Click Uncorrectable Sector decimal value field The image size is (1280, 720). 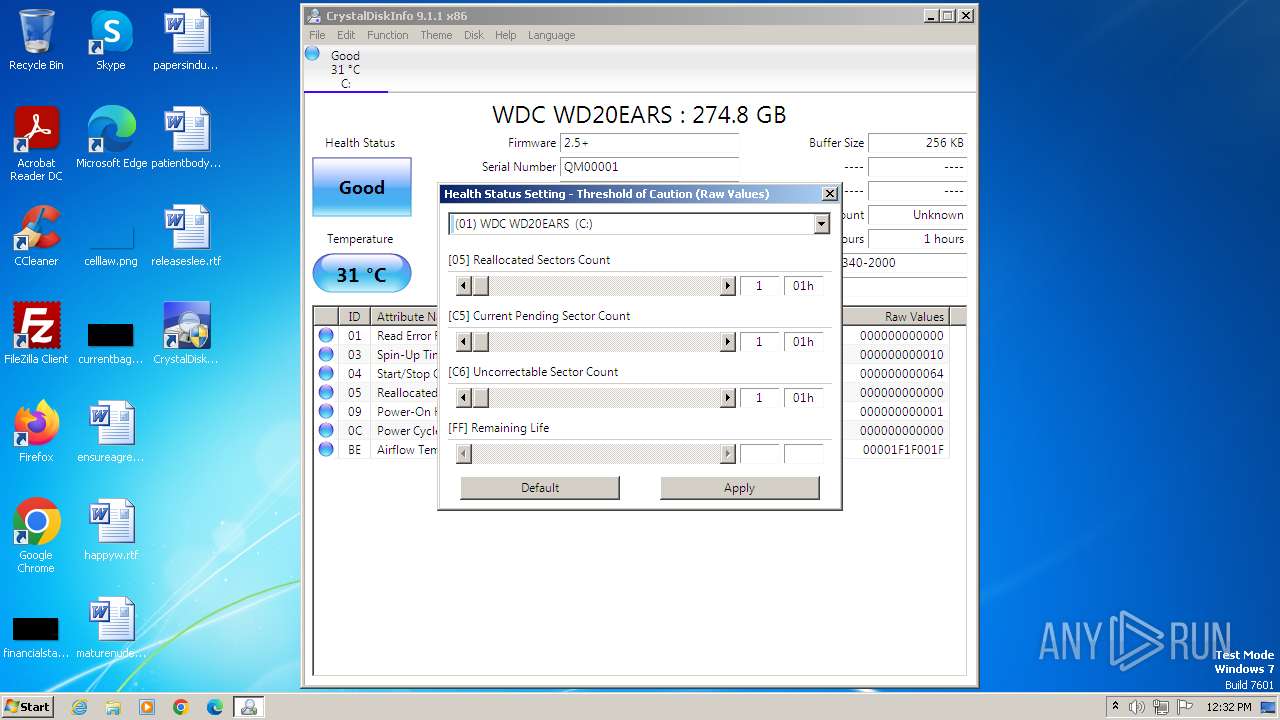pyautogui.click(x=759, y=398)
